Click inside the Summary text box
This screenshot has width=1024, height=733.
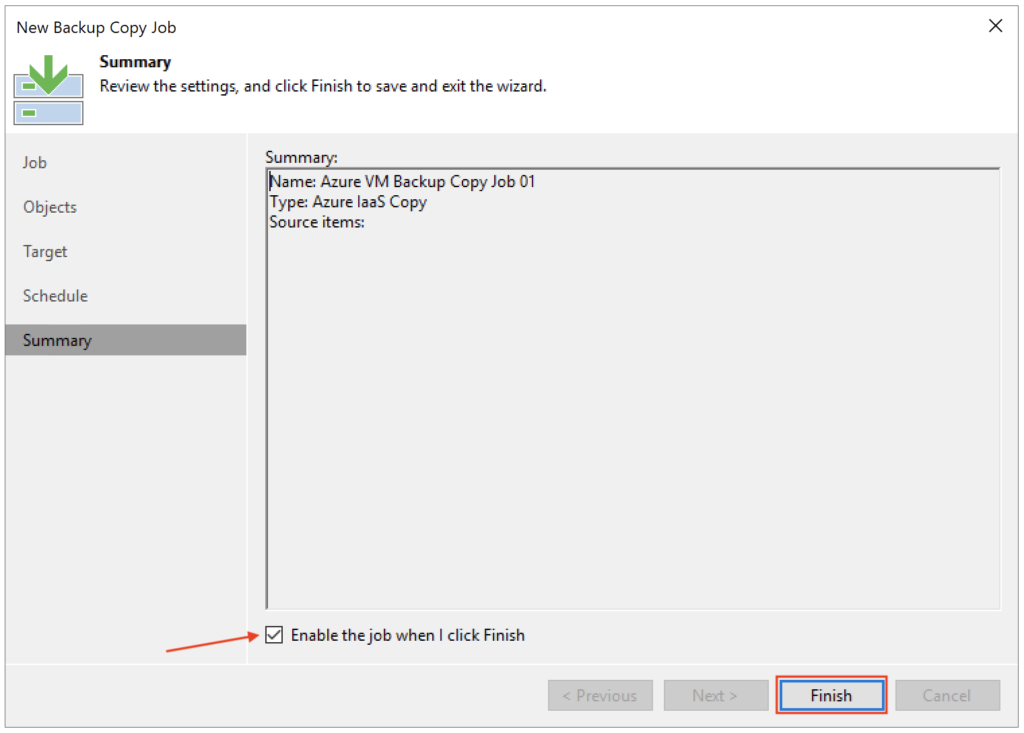[633, 389]
